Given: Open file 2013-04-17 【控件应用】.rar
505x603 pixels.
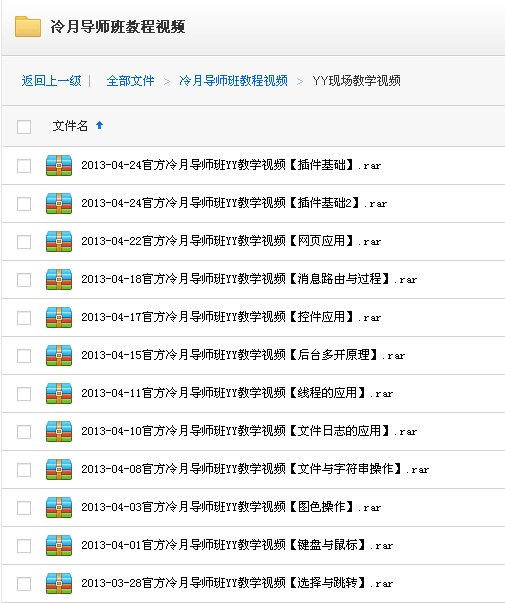Looking at the screenshot, I should (231, 317).
